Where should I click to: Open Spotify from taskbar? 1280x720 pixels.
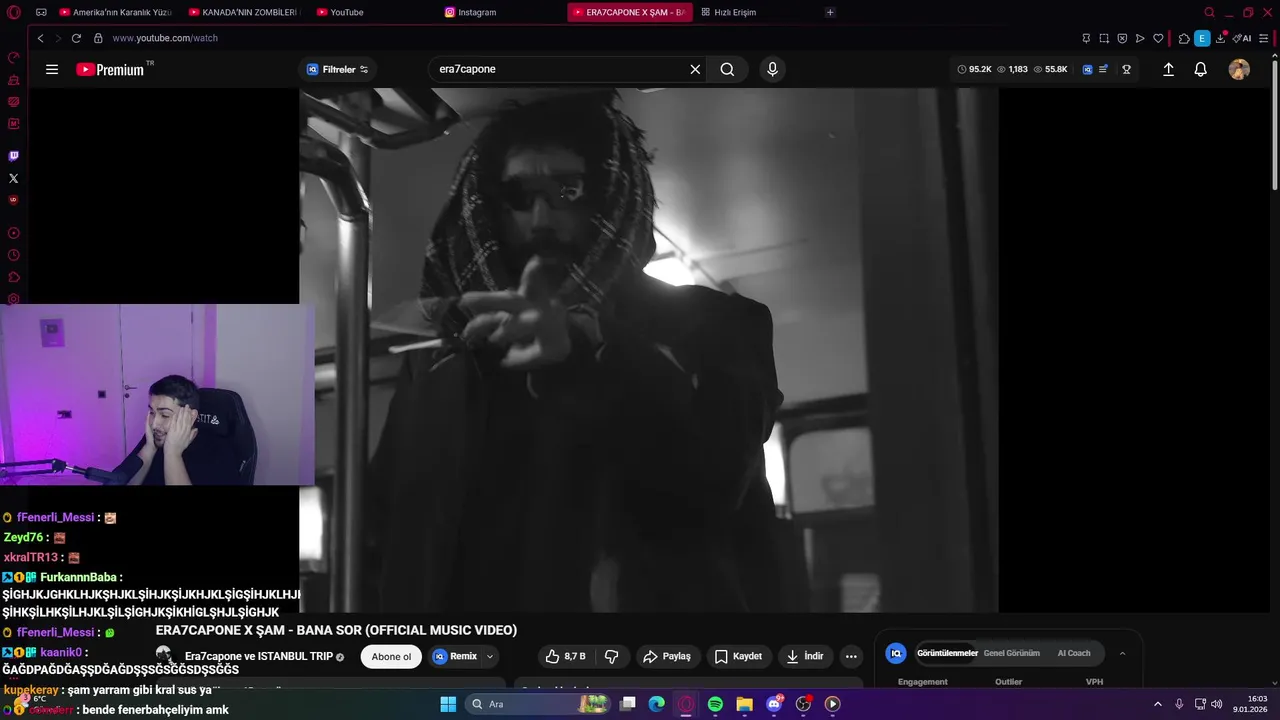(x=715, y=704)
